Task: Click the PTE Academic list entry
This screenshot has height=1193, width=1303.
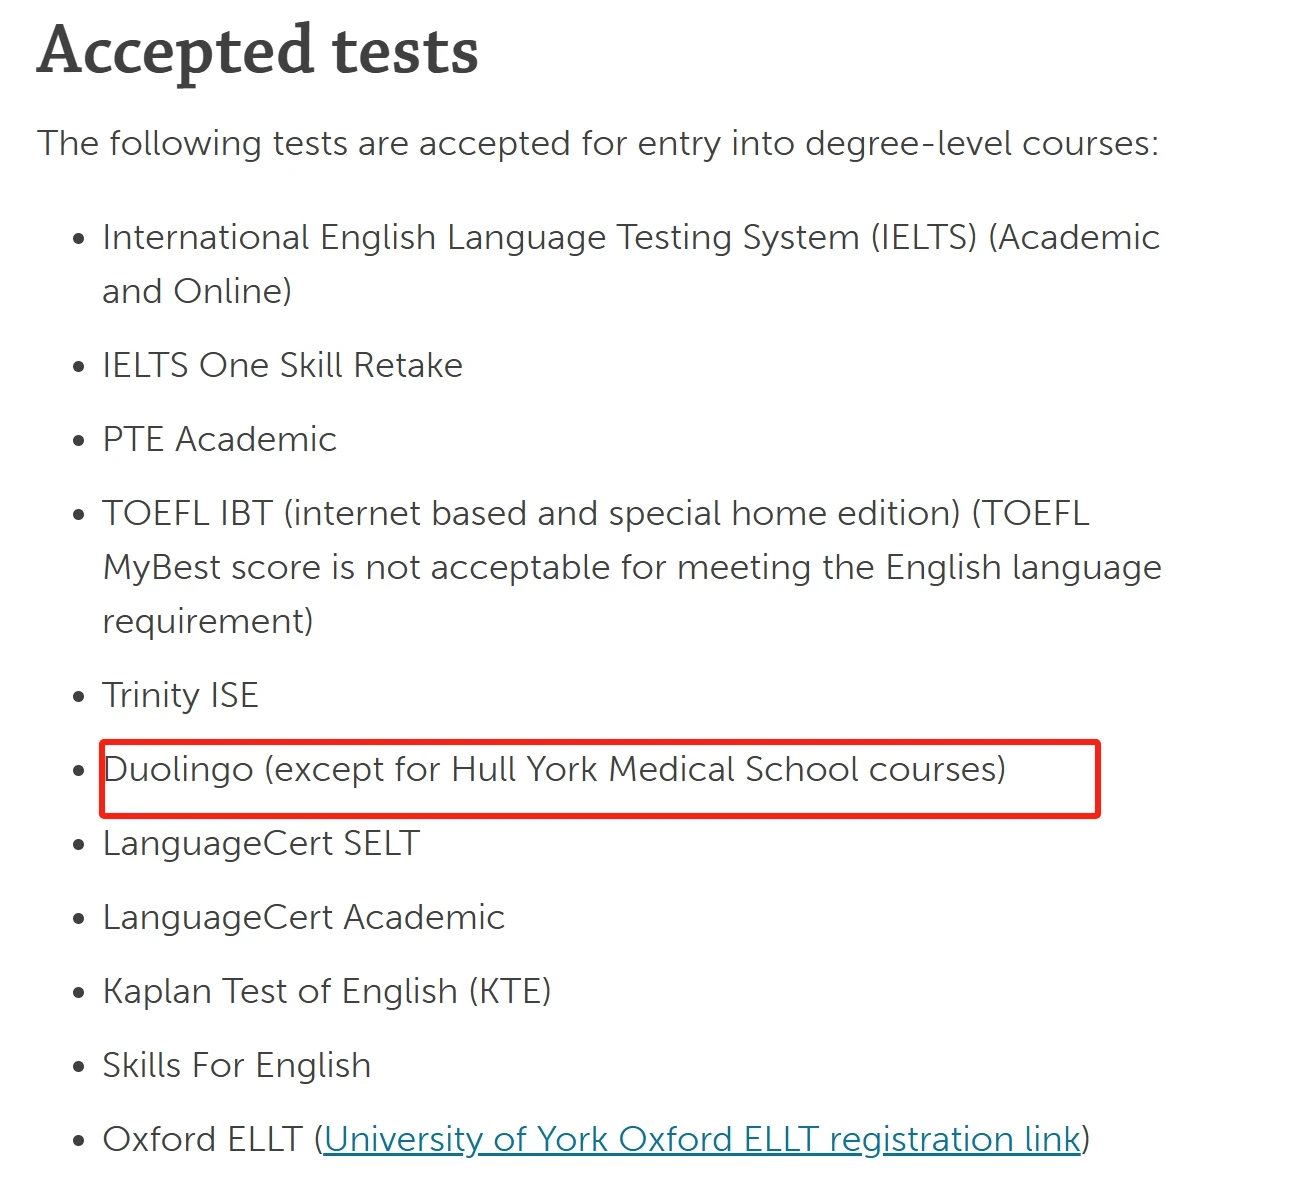Action: 220,439
